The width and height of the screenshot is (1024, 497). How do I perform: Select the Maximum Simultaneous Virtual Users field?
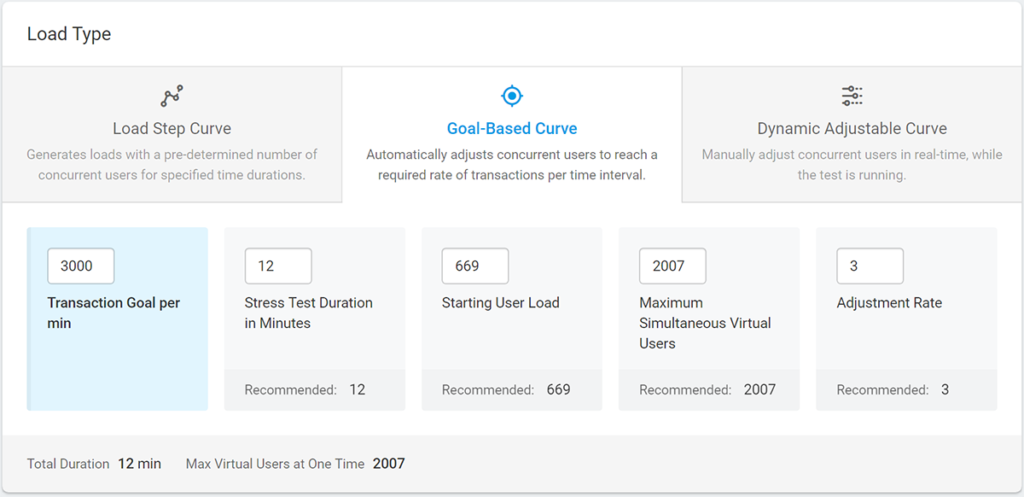pos(672,266)
